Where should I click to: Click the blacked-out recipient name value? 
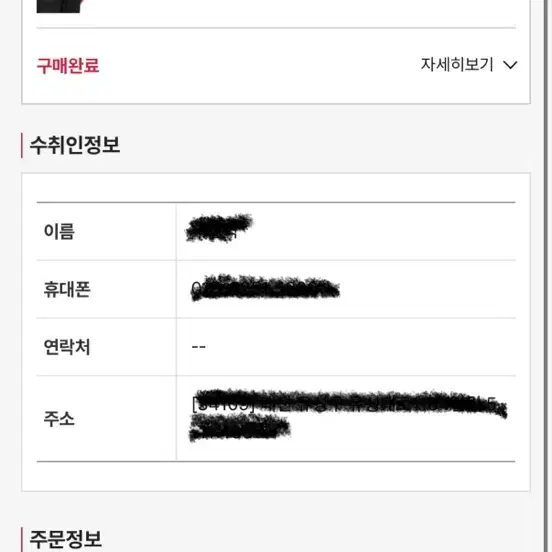coord(219,228)
